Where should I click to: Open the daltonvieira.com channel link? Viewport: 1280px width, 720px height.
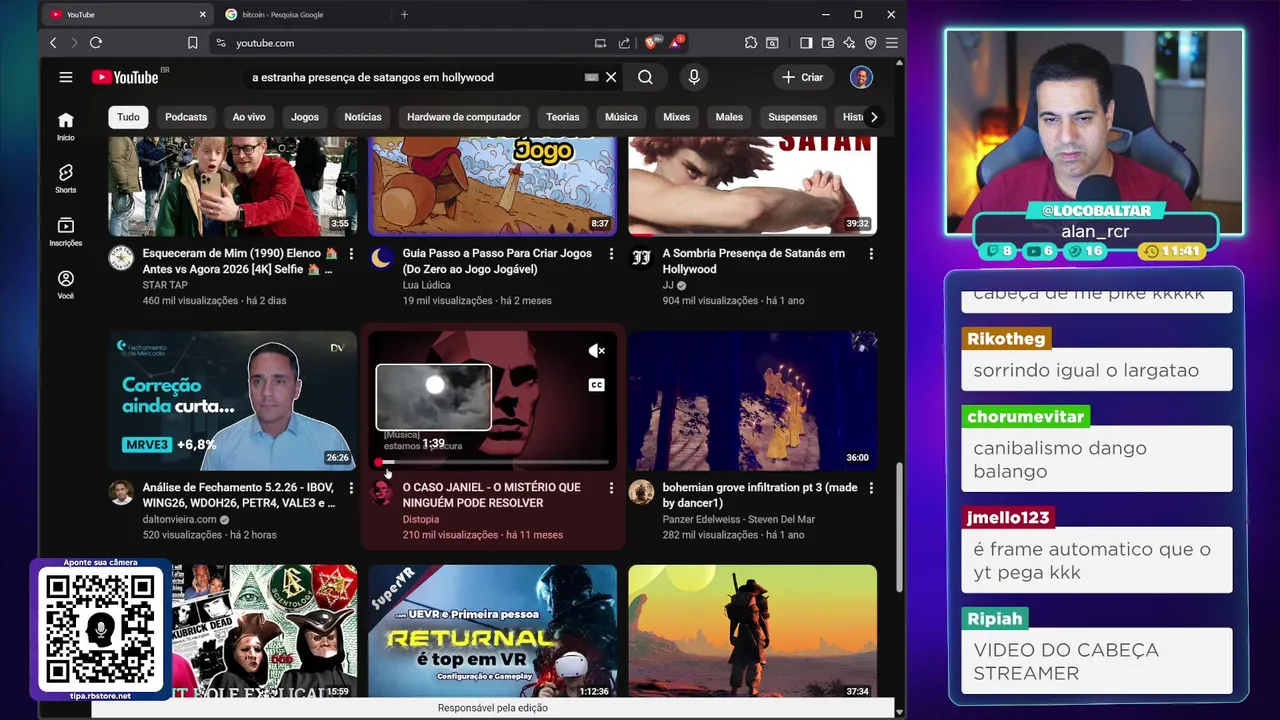[x=180, y=520]
